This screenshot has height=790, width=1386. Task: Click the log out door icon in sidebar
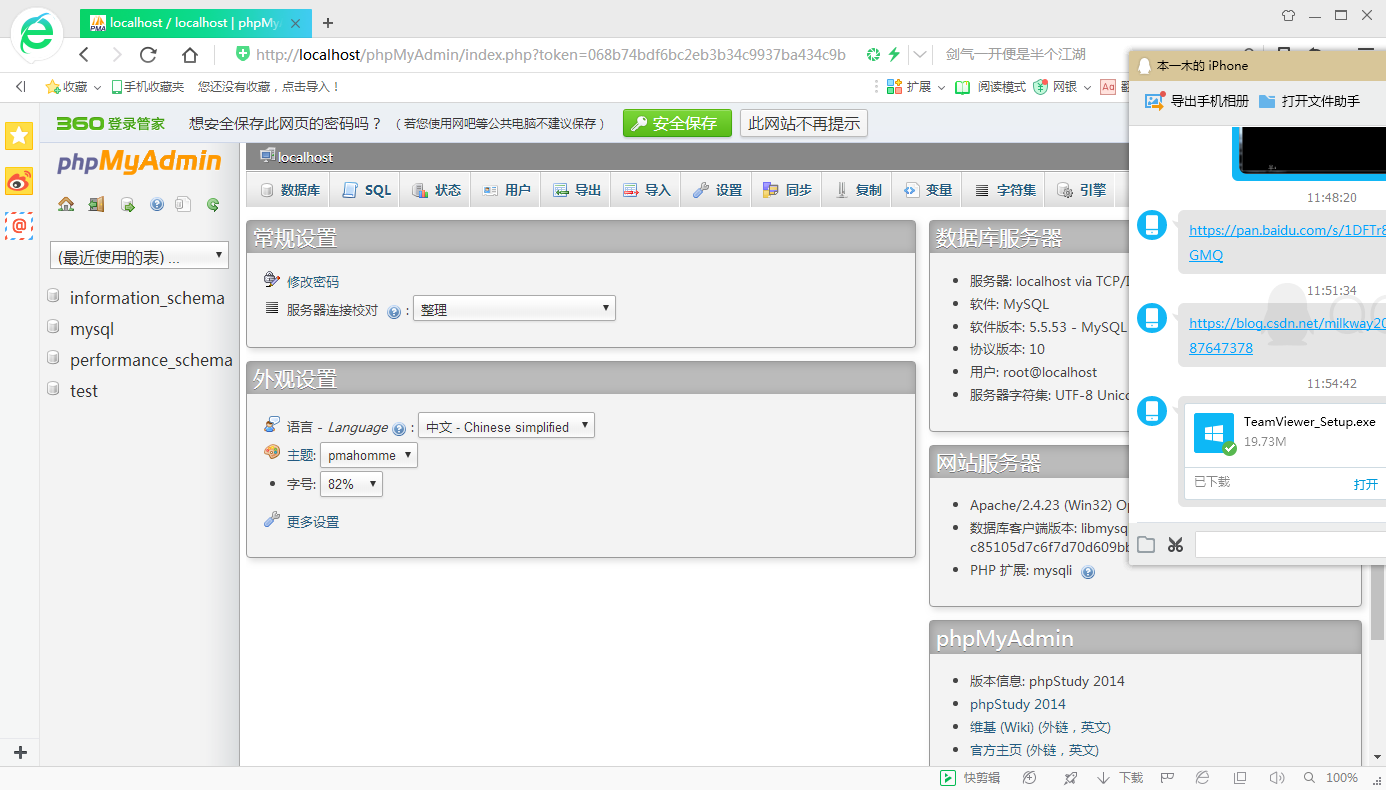pos(96,204)
